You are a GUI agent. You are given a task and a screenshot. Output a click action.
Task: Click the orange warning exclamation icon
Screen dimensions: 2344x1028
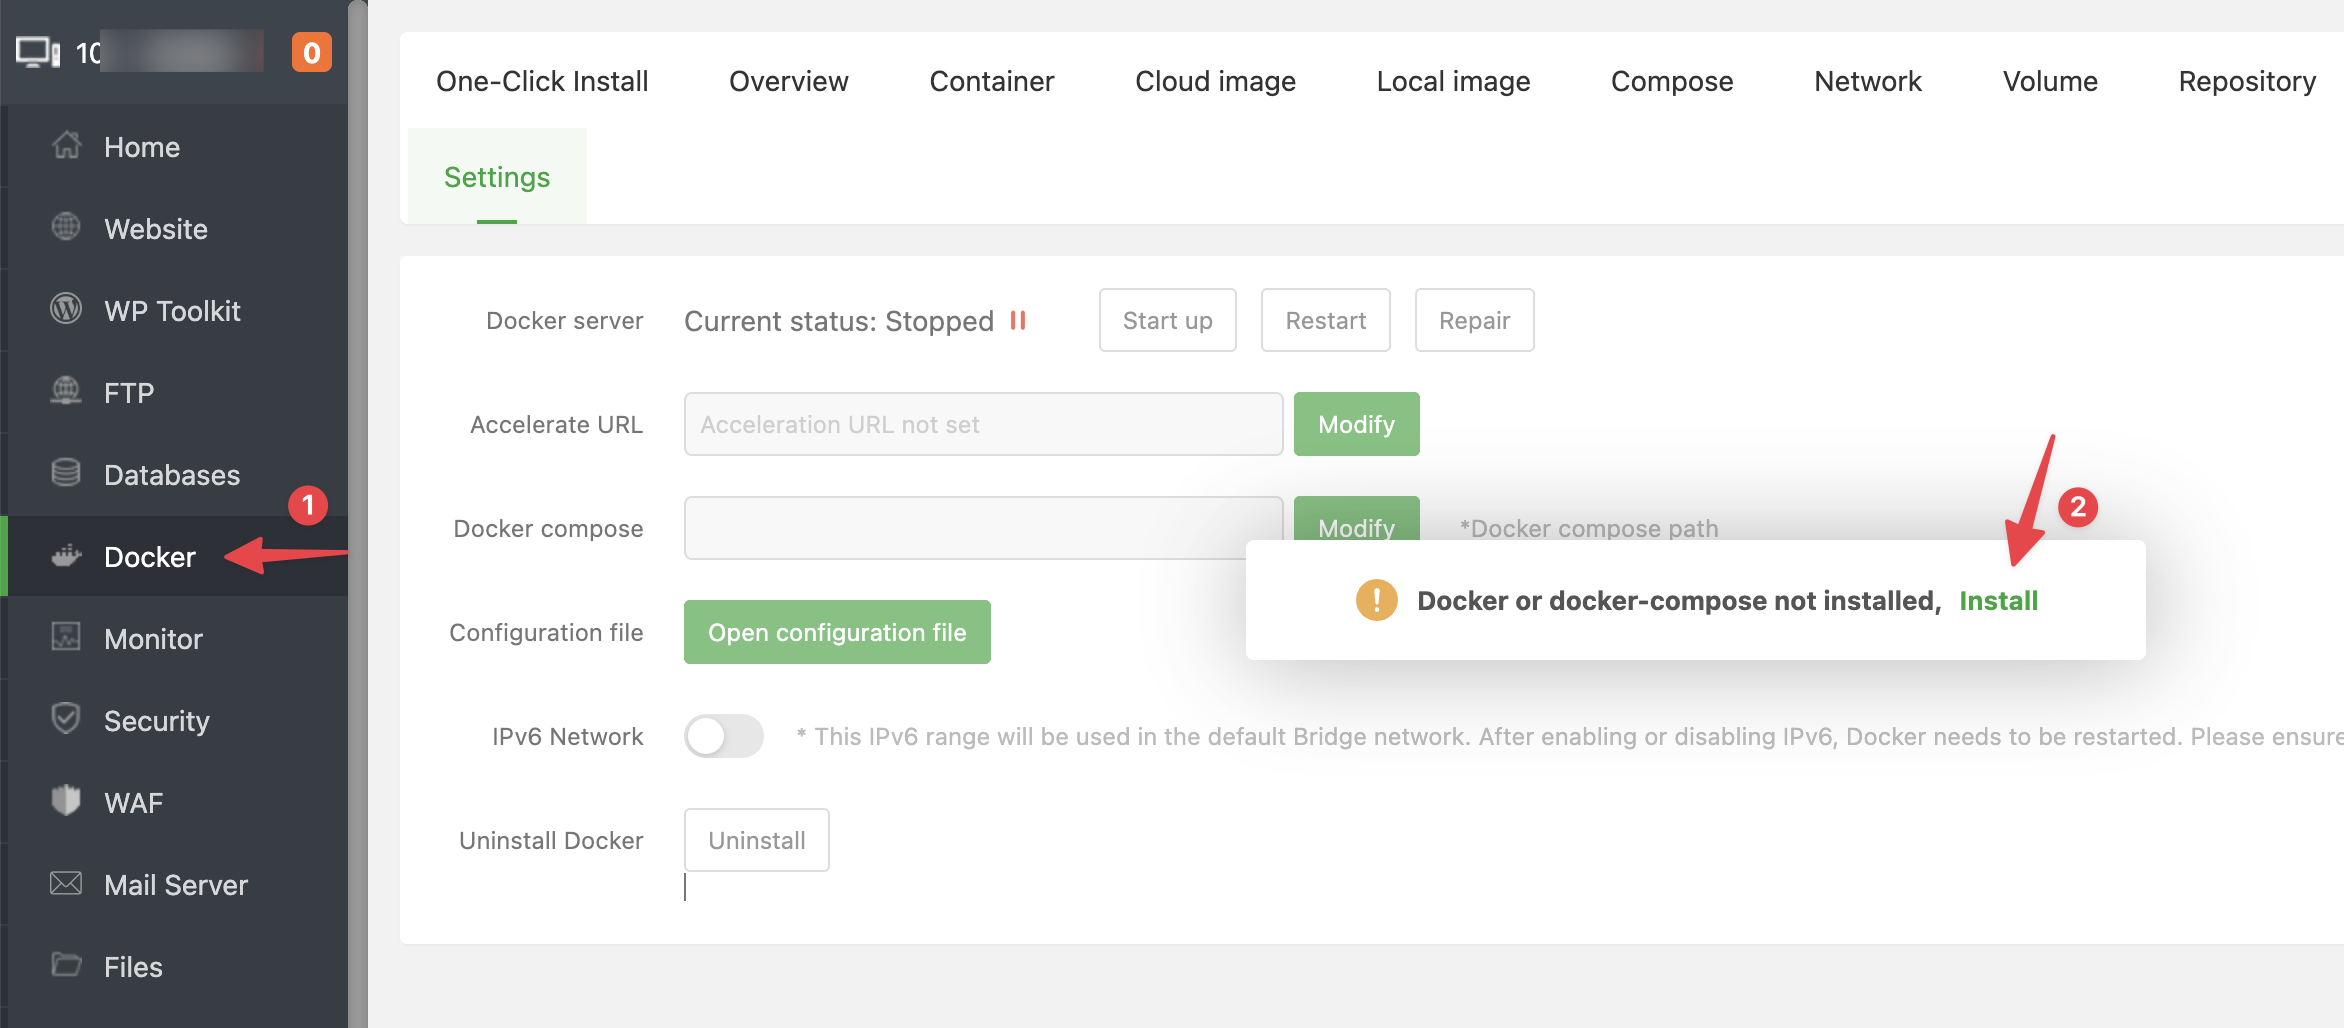point(1377,600)
